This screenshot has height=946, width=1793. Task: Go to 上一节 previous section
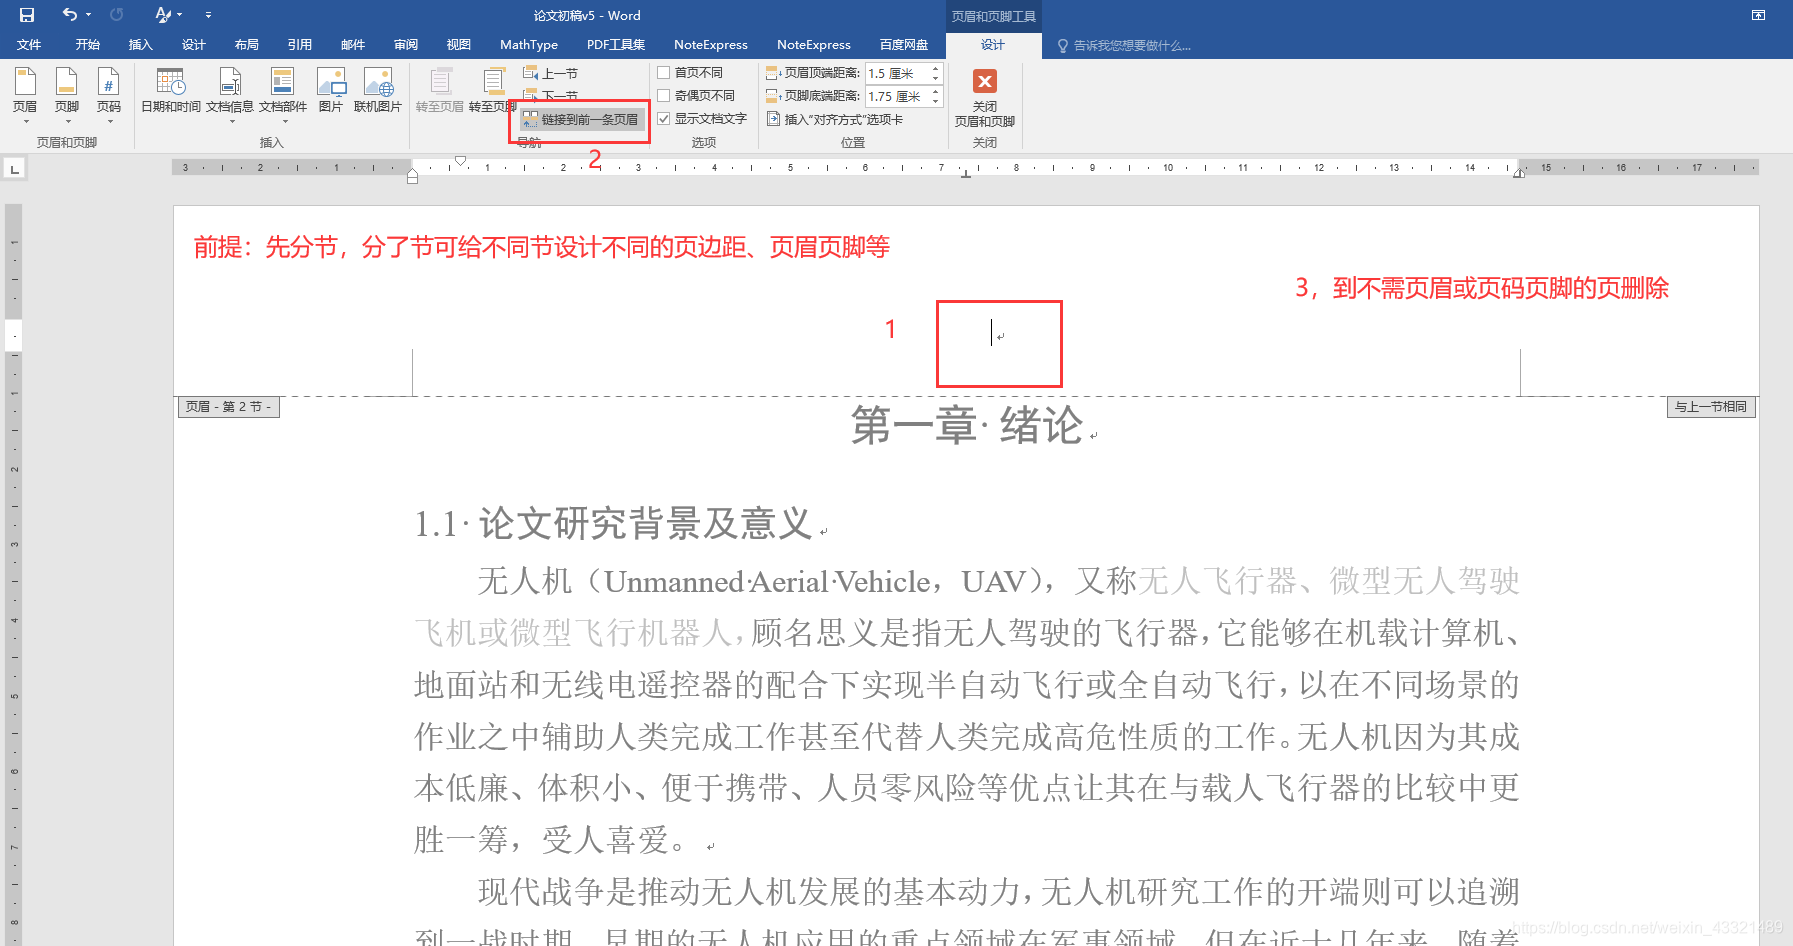point(551,74)
